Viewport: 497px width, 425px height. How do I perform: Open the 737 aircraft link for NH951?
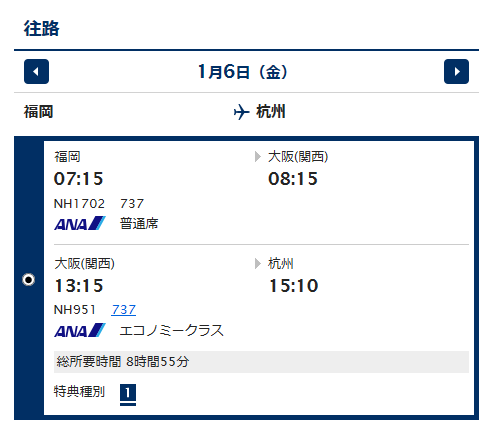coord(124,310)
